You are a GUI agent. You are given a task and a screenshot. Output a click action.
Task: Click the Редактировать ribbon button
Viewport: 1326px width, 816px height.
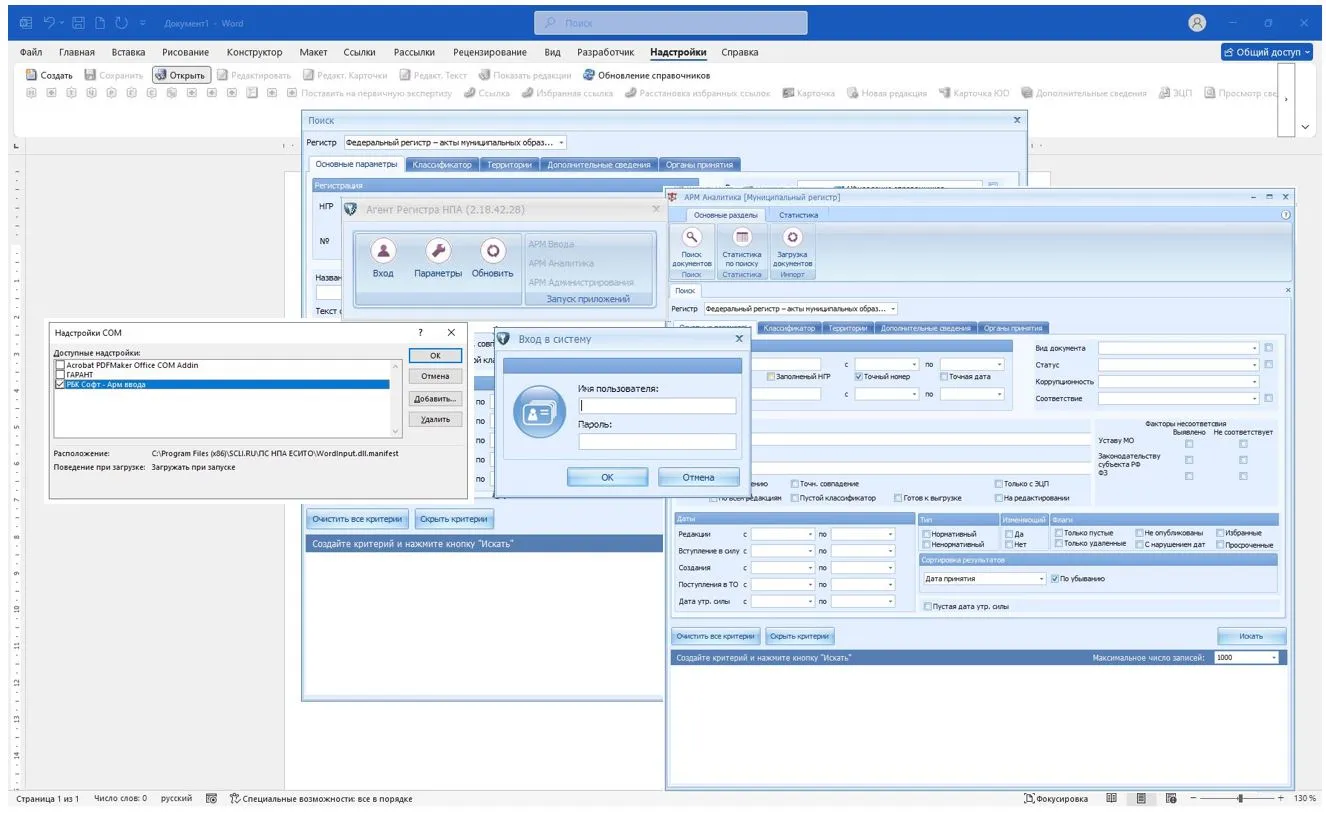pos(253,75)
